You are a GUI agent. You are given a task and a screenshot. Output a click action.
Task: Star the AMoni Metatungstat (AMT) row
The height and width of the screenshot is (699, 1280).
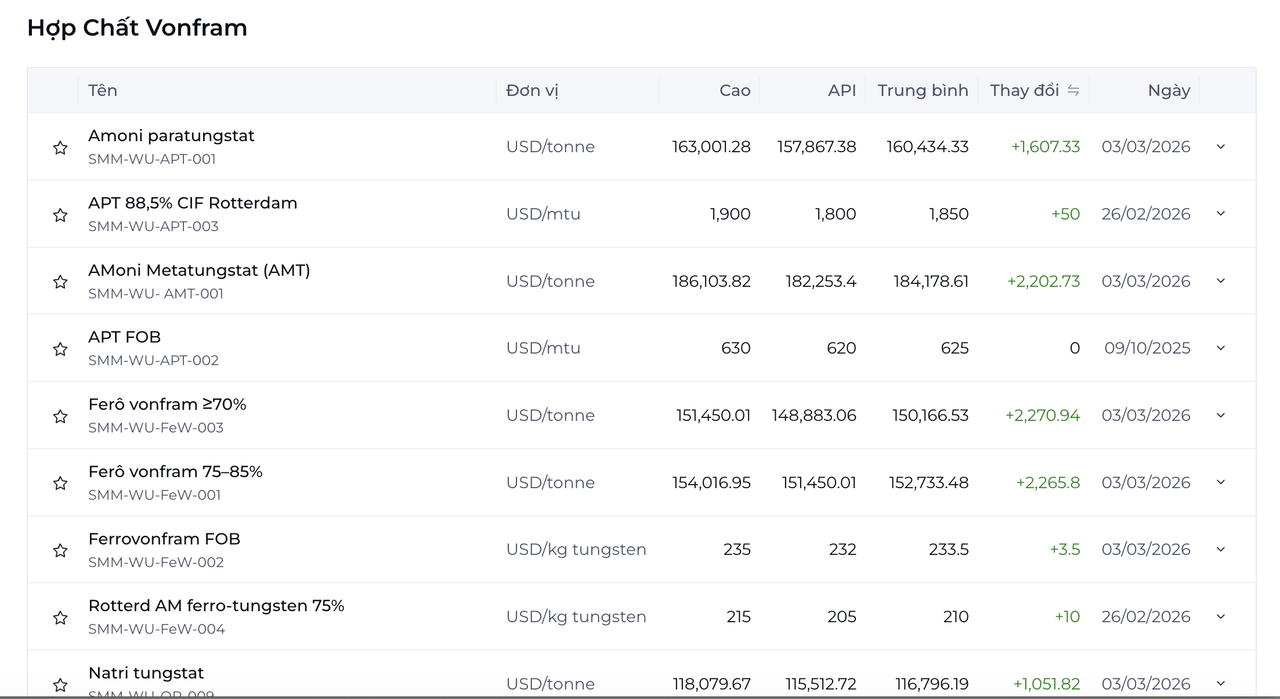(60, 282)
